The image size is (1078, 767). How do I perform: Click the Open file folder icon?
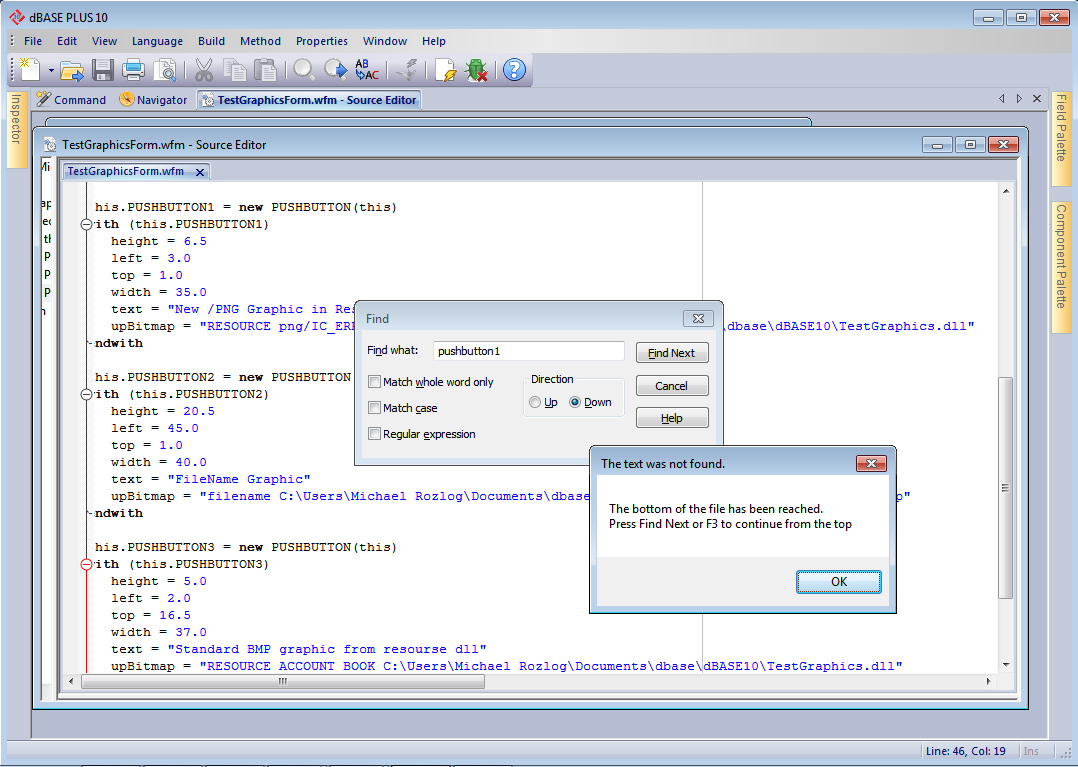(72, 70)
